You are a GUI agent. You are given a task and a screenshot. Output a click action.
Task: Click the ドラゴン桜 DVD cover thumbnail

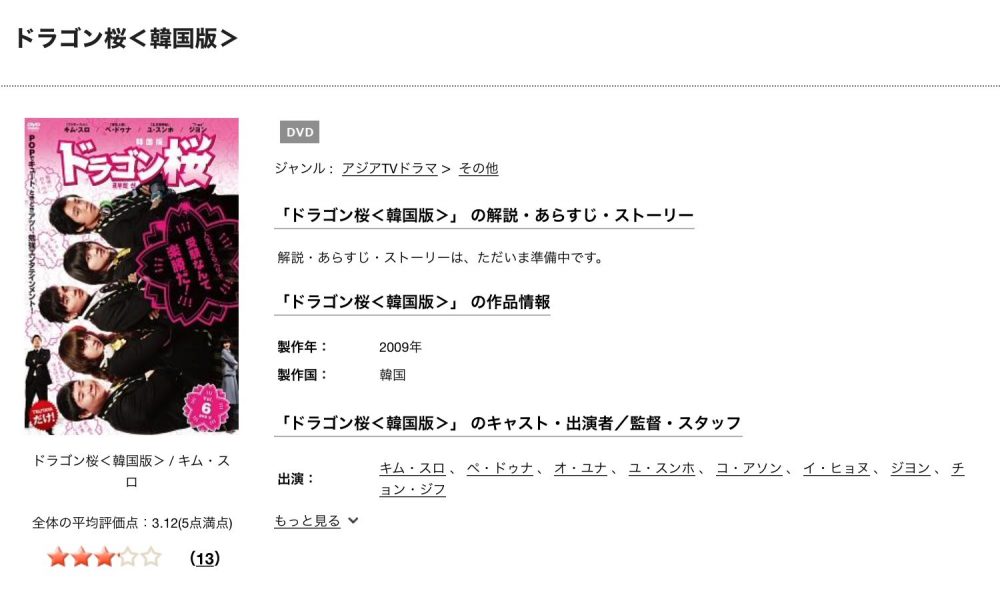pos(131,275)
